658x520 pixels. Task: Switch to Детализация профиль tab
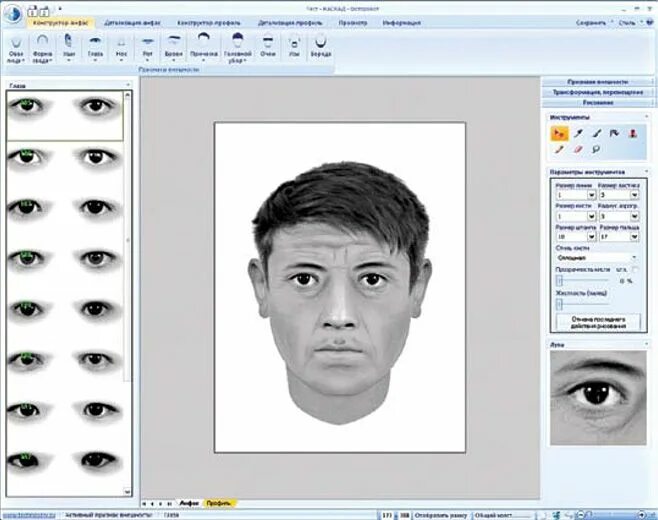[290, 23]
